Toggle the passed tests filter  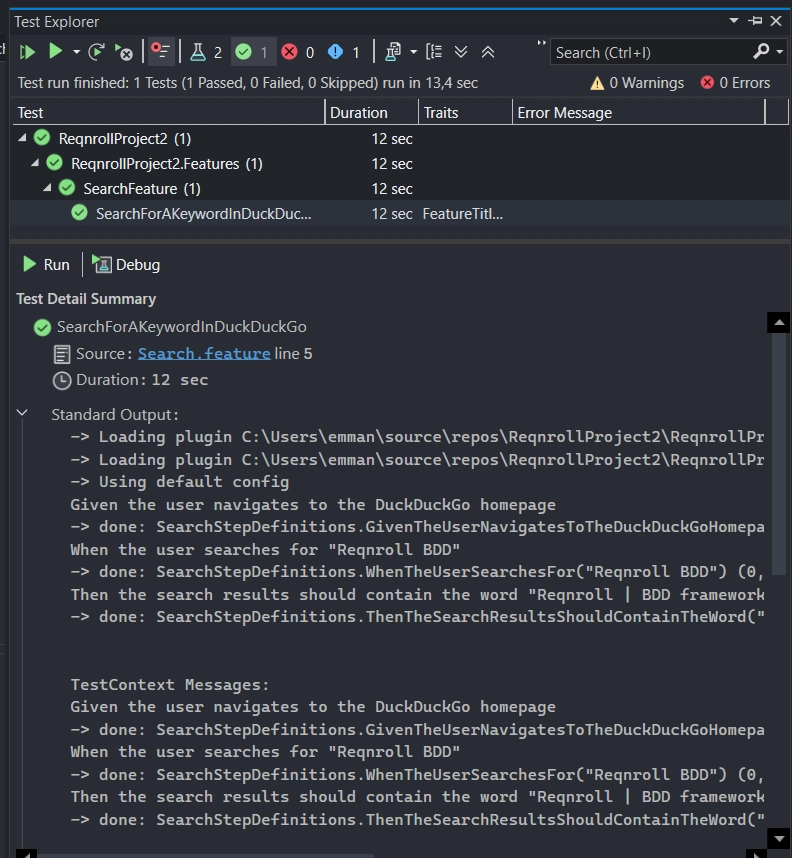coord(252,52)
